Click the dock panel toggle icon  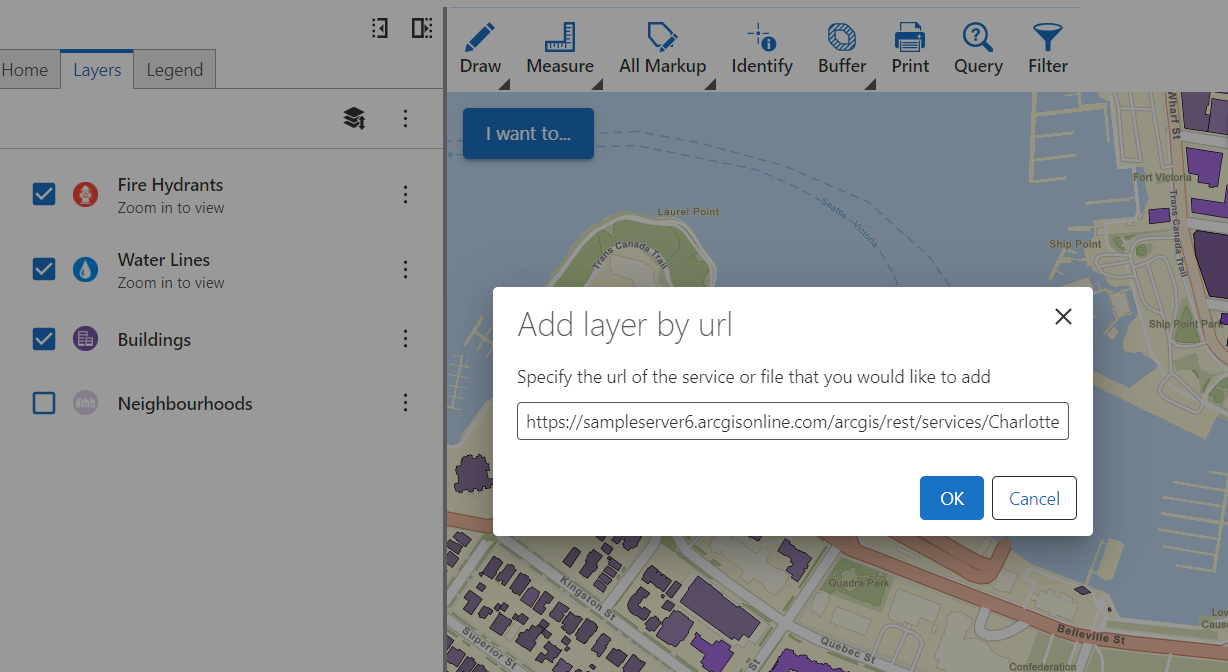[x=422, y=28]
